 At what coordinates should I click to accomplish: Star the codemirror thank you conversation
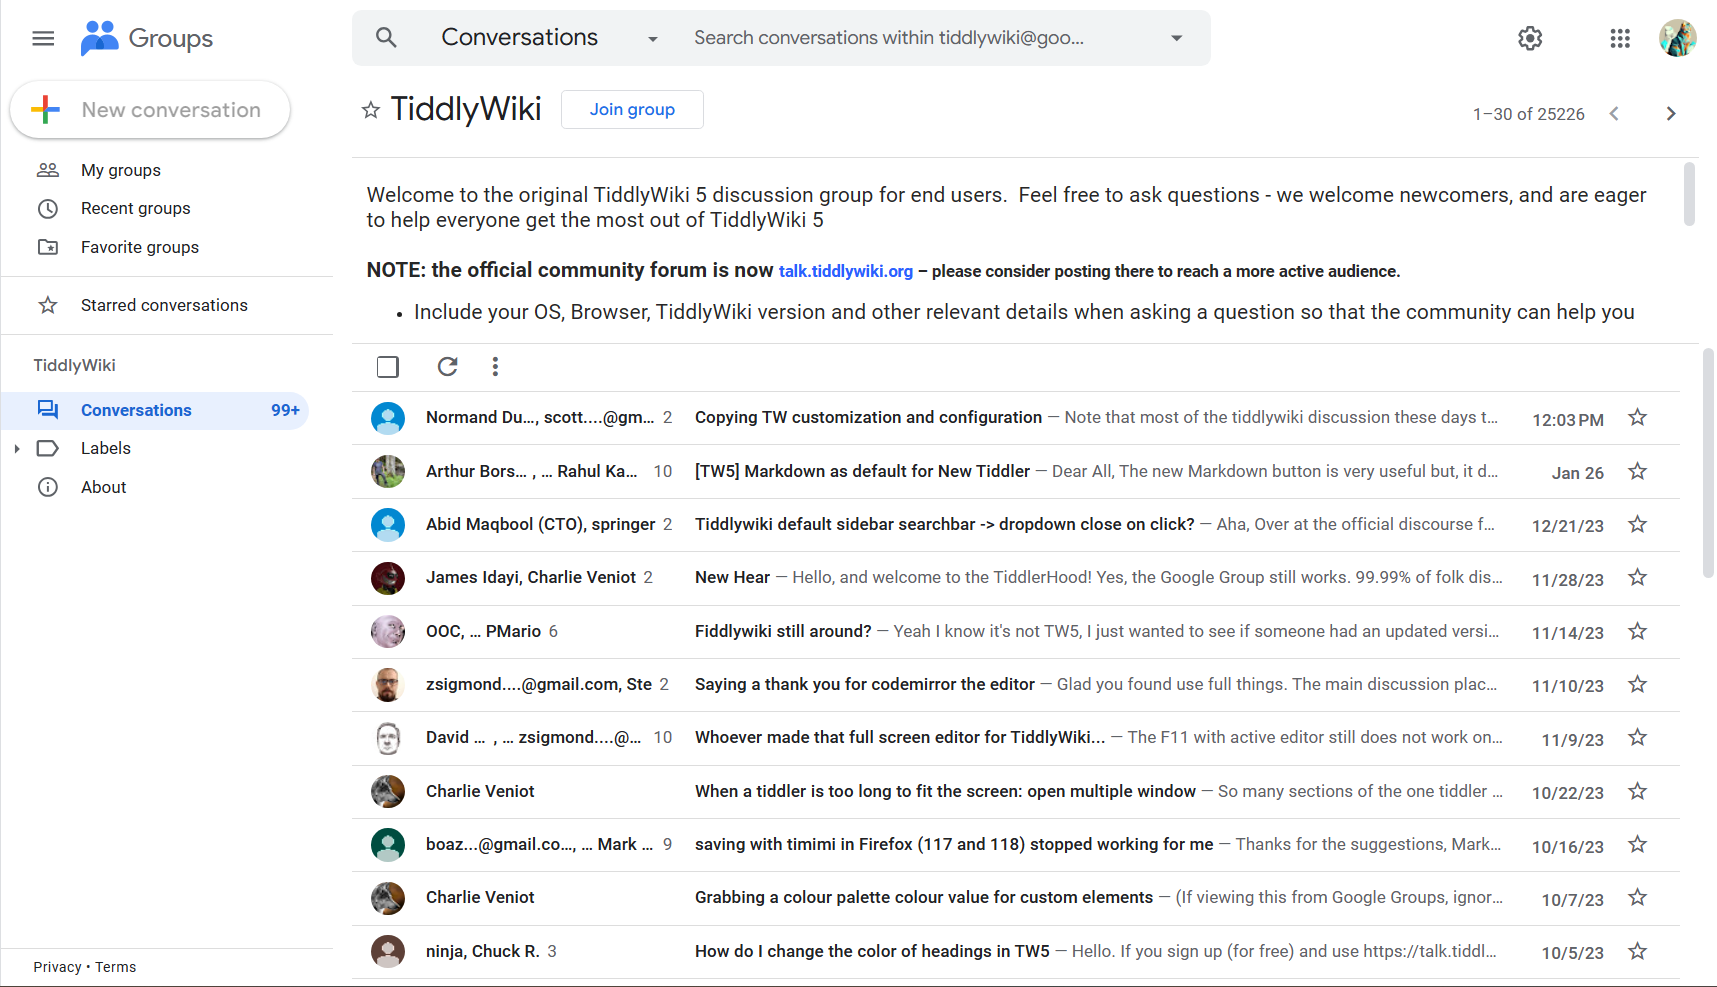tap(1637, 684)
